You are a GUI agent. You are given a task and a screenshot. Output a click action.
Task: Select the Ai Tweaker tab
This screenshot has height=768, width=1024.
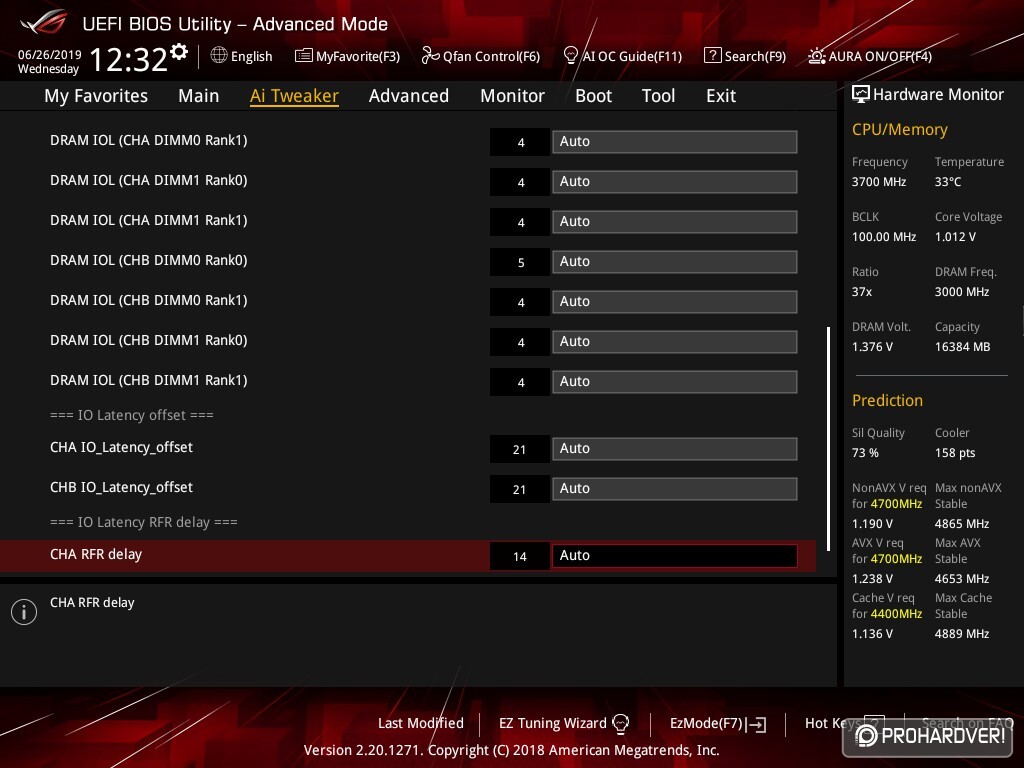(x=294, y=96)
